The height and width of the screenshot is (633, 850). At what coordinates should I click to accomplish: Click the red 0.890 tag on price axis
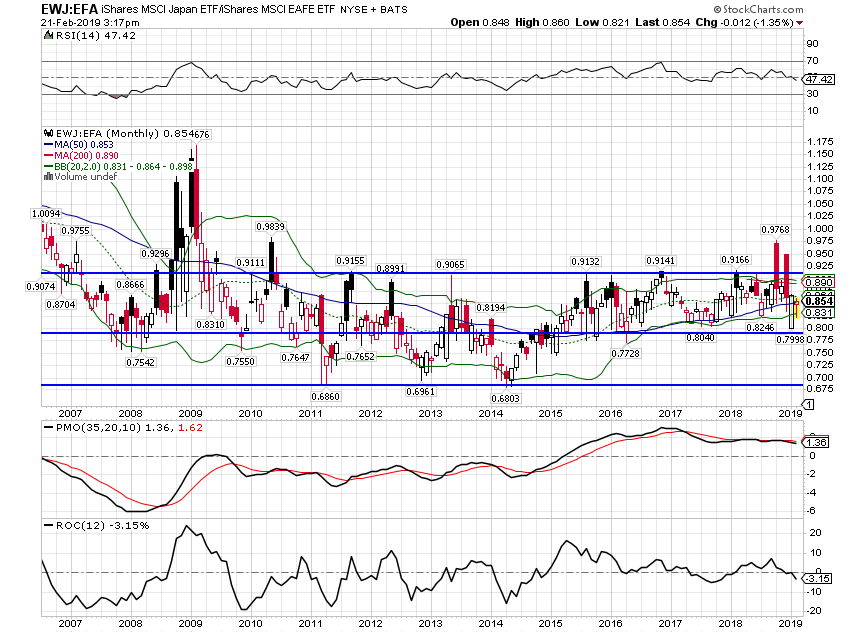coord(819,282)
